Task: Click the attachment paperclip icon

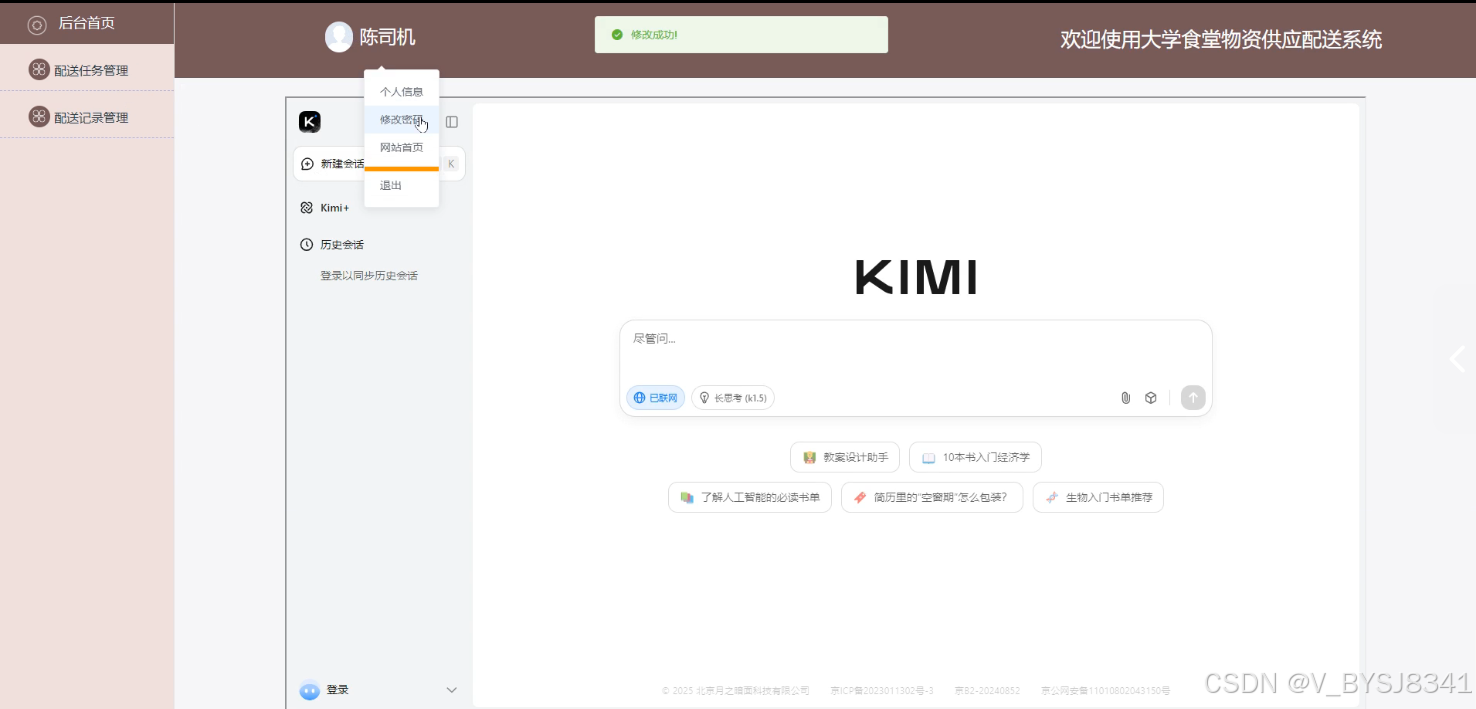Action: [x=1125, y=398]
